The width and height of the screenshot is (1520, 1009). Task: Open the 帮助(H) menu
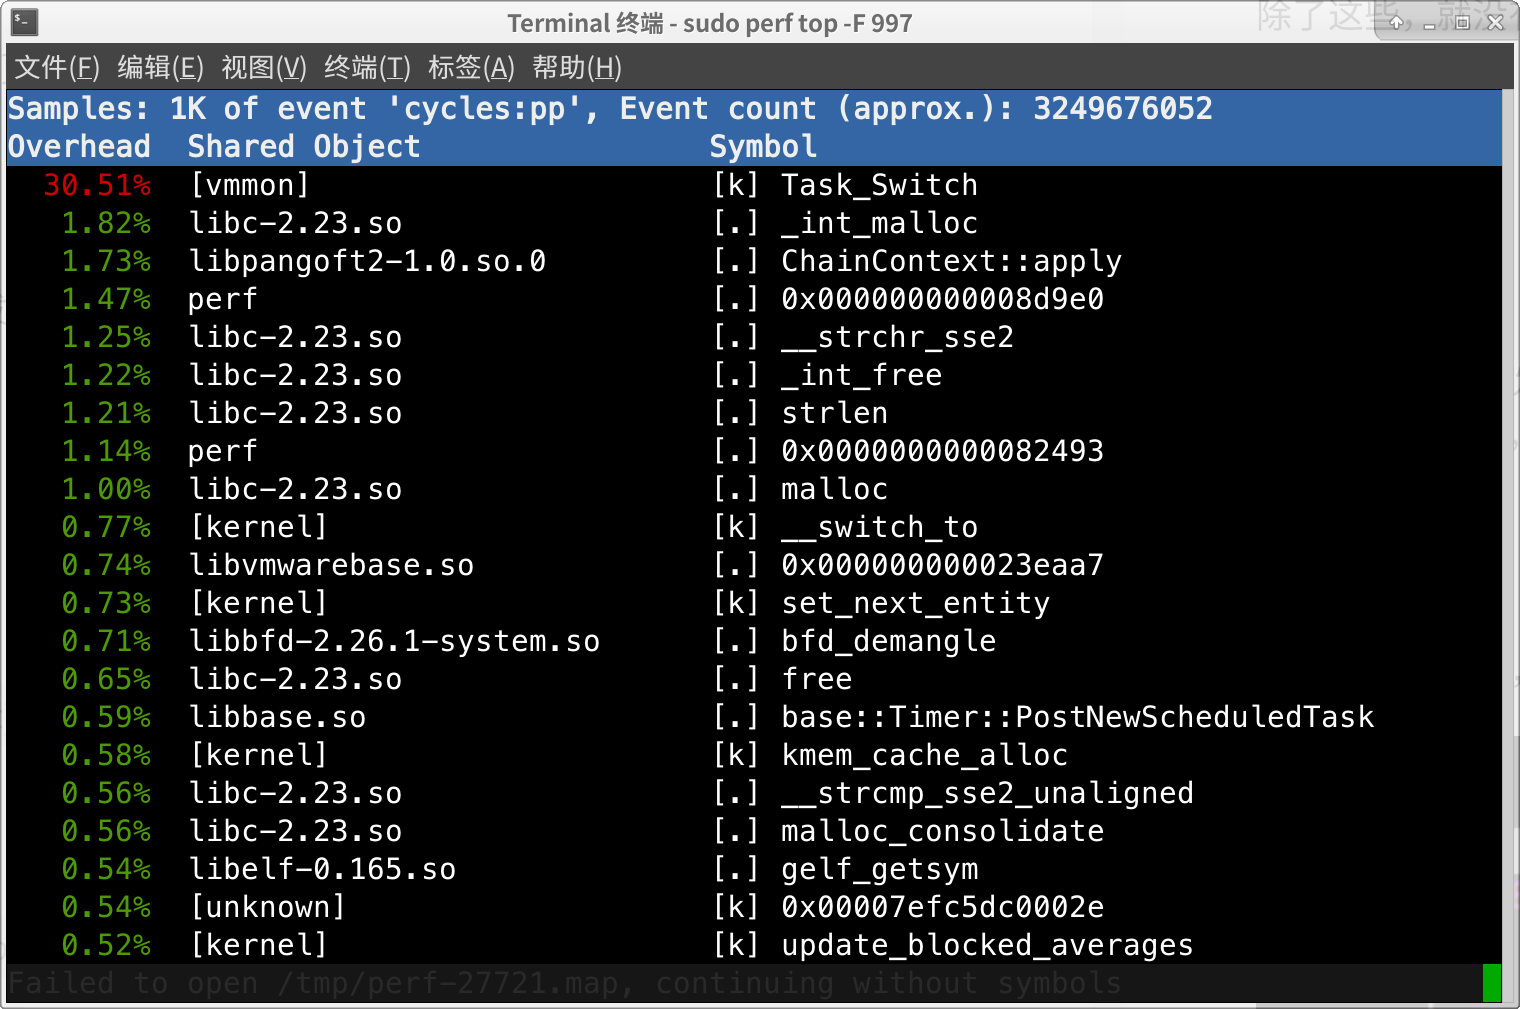[x=576, y=68]
